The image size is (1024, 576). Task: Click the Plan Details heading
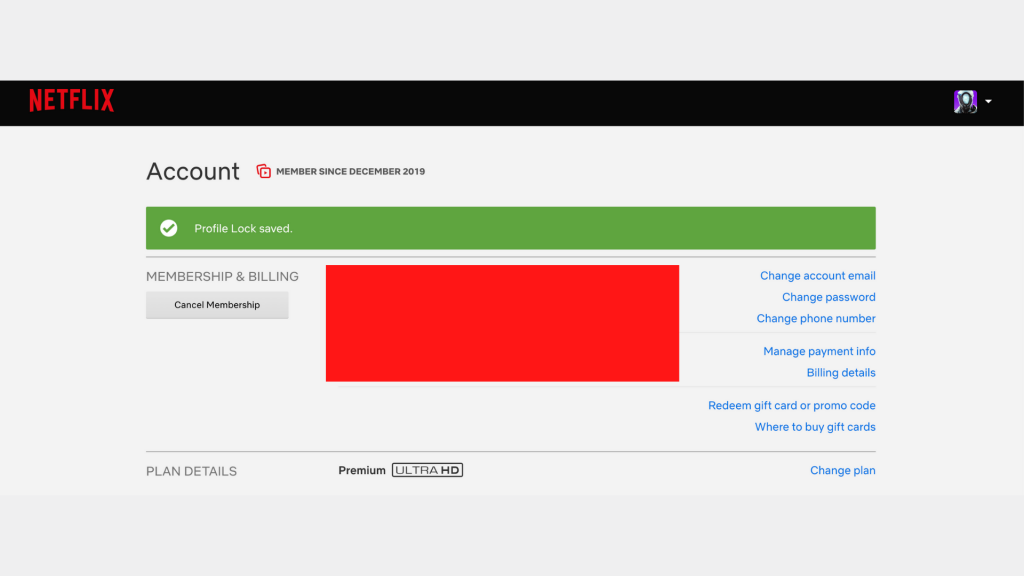[x=191, y=472]
